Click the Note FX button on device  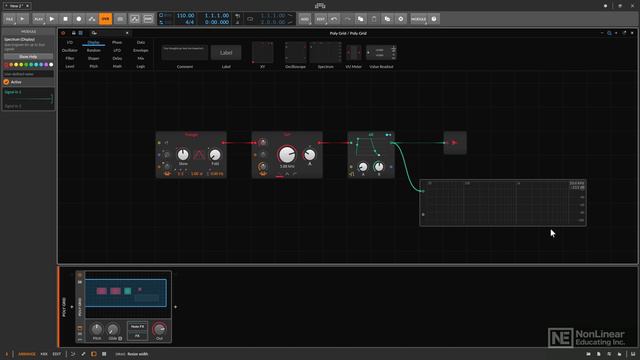click(138, 327)
